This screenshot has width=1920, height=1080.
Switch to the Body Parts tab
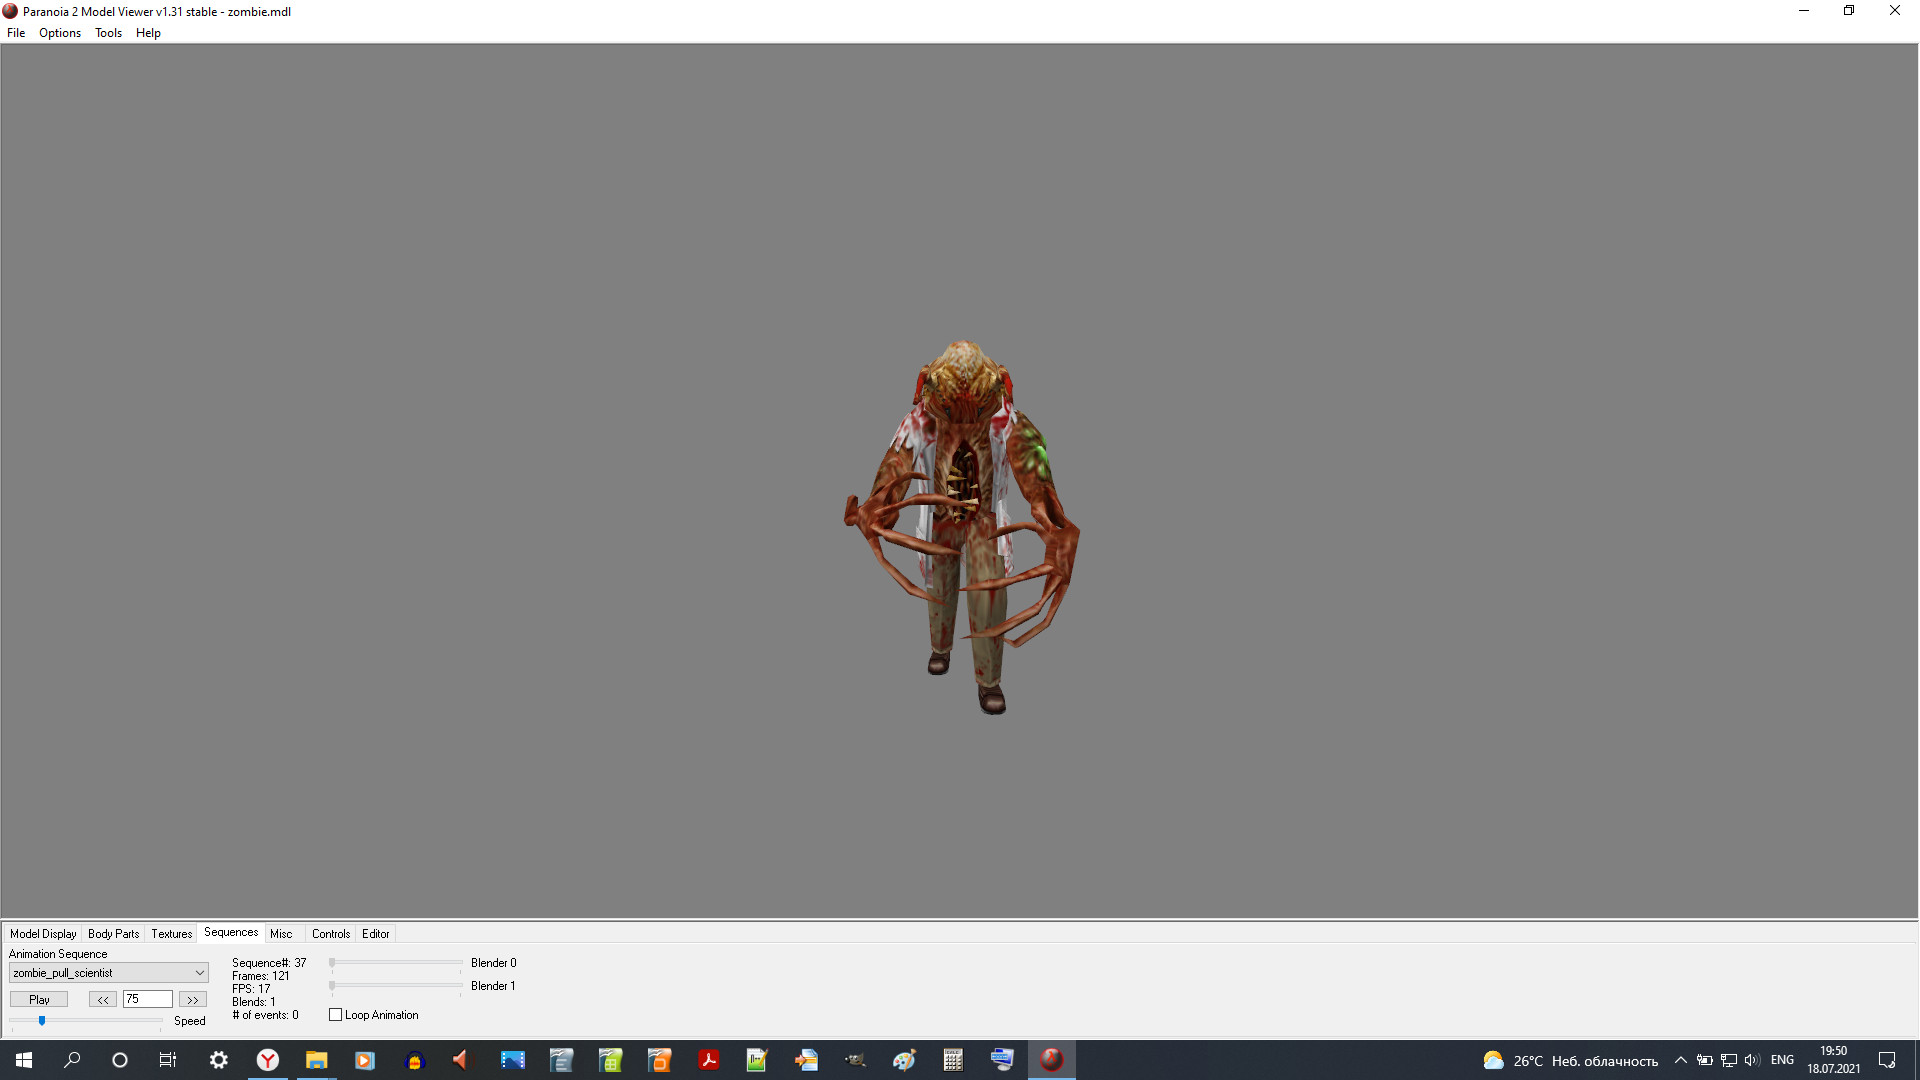[x=113, y=933]
